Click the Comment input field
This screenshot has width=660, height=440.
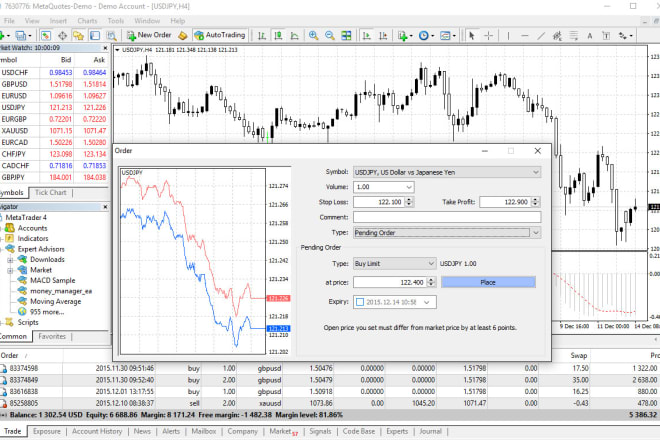(447, 217)
